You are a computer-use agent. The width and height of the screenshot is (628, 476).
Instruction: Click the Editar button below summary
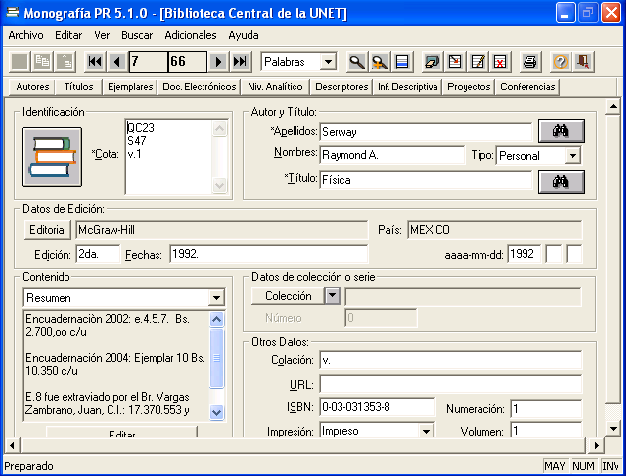coord(122,432)
